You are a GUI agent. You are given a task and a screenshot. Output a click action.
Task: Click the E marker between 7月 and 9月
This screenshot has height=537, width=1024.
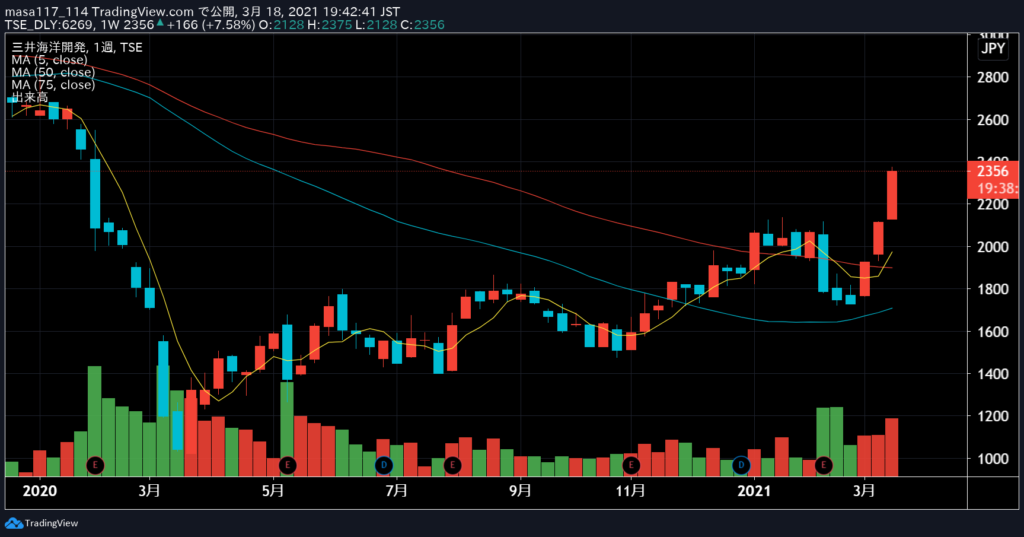point(453,465)
